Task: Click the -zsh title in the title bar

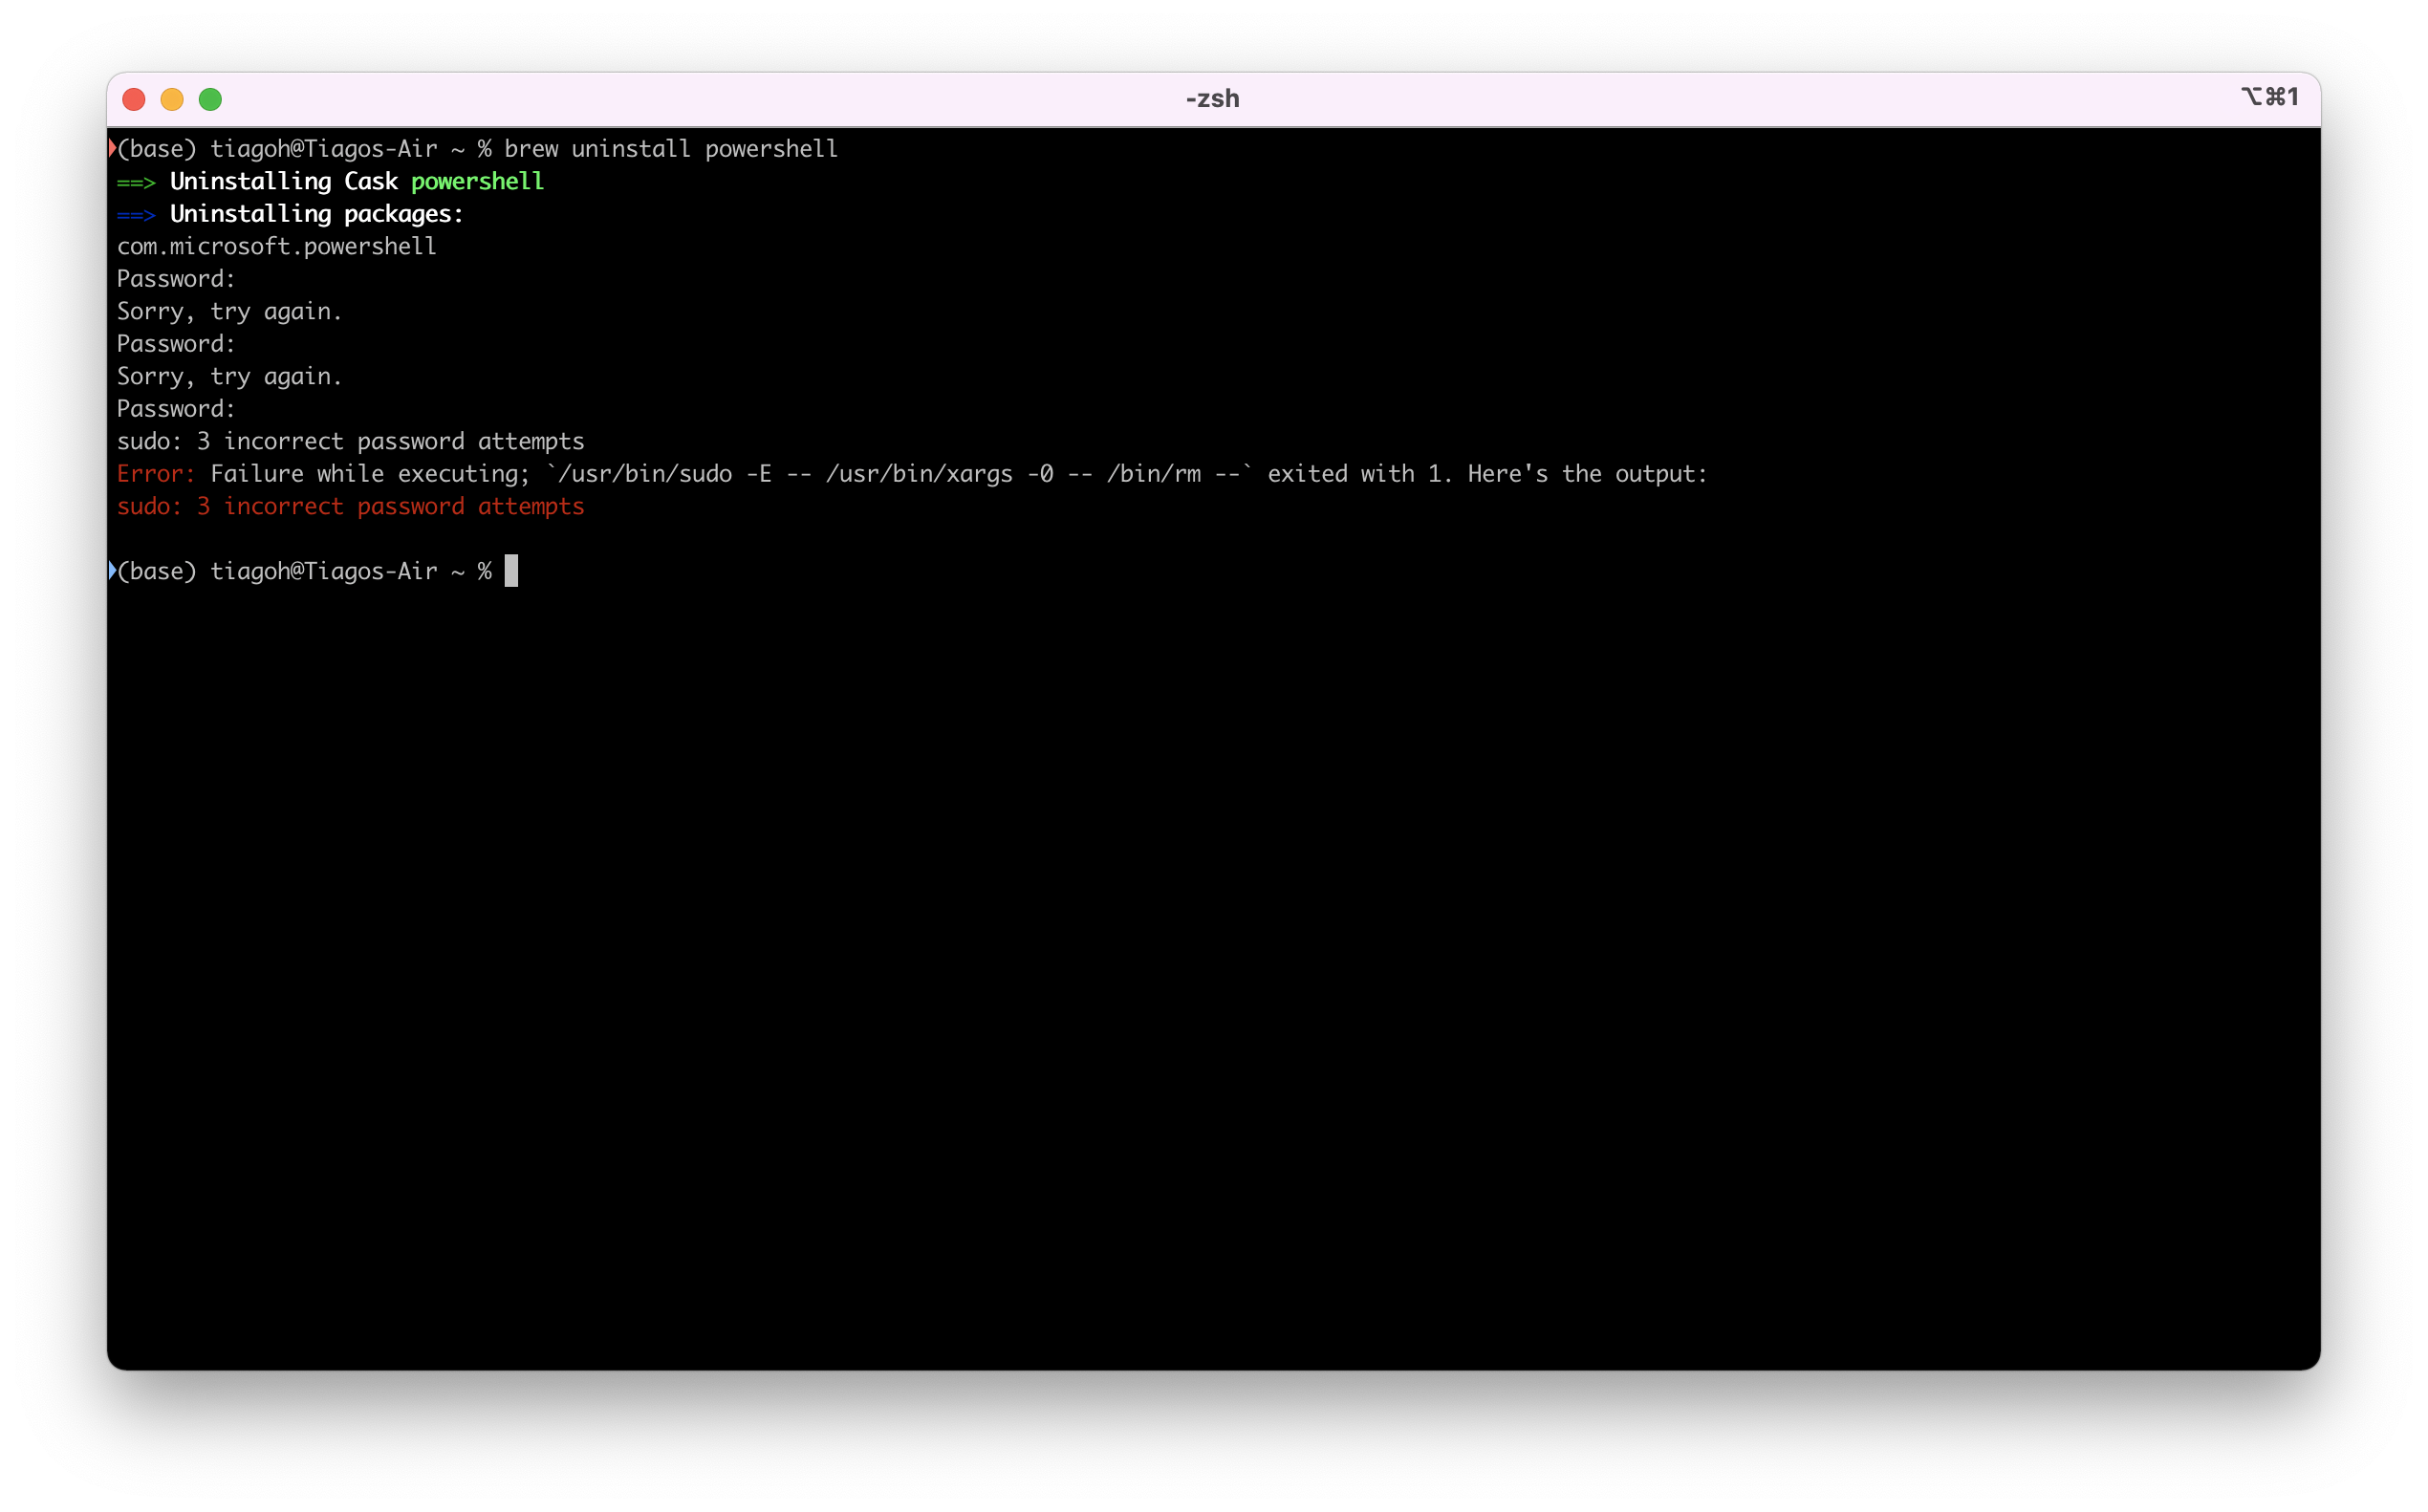Action: 1212,98
